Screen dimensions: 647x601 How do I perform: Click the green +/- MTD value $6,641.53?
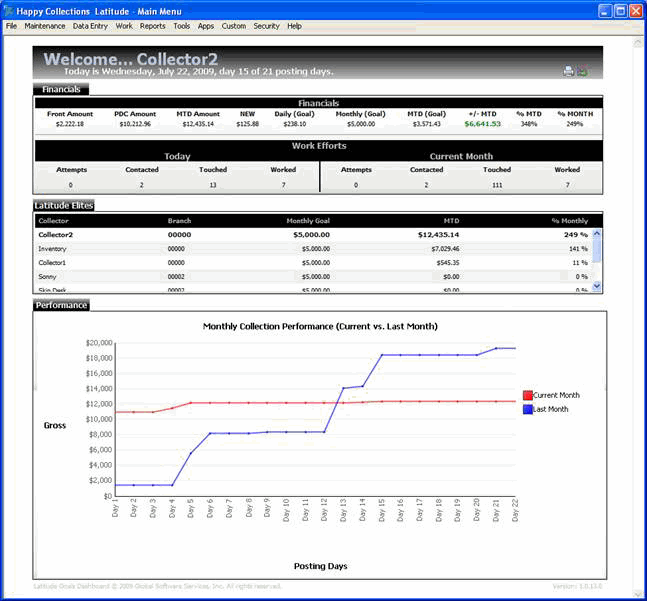tap(483, 124)
